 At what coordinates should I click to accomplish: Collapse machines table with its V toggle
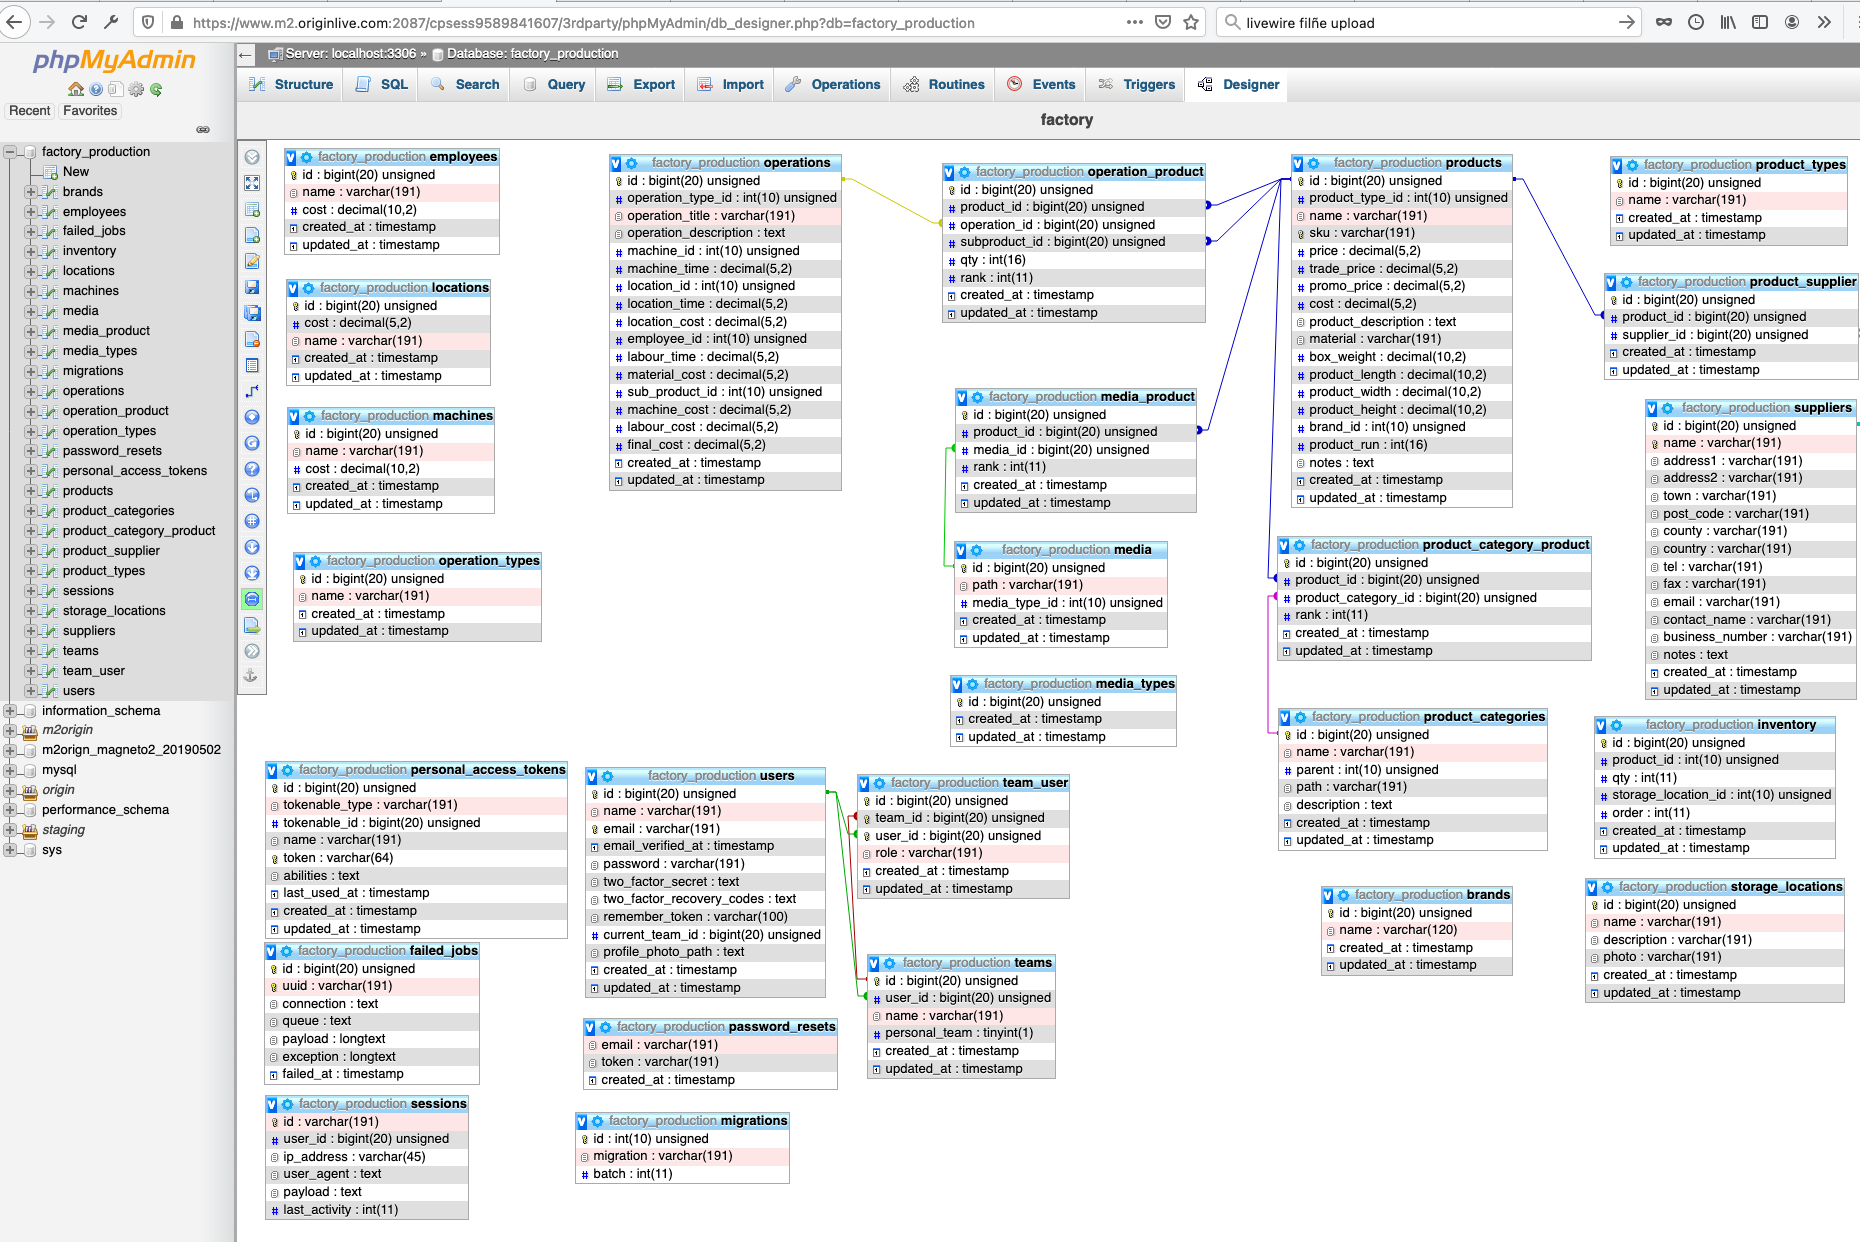pyautogui.click(x=294, y=416)
